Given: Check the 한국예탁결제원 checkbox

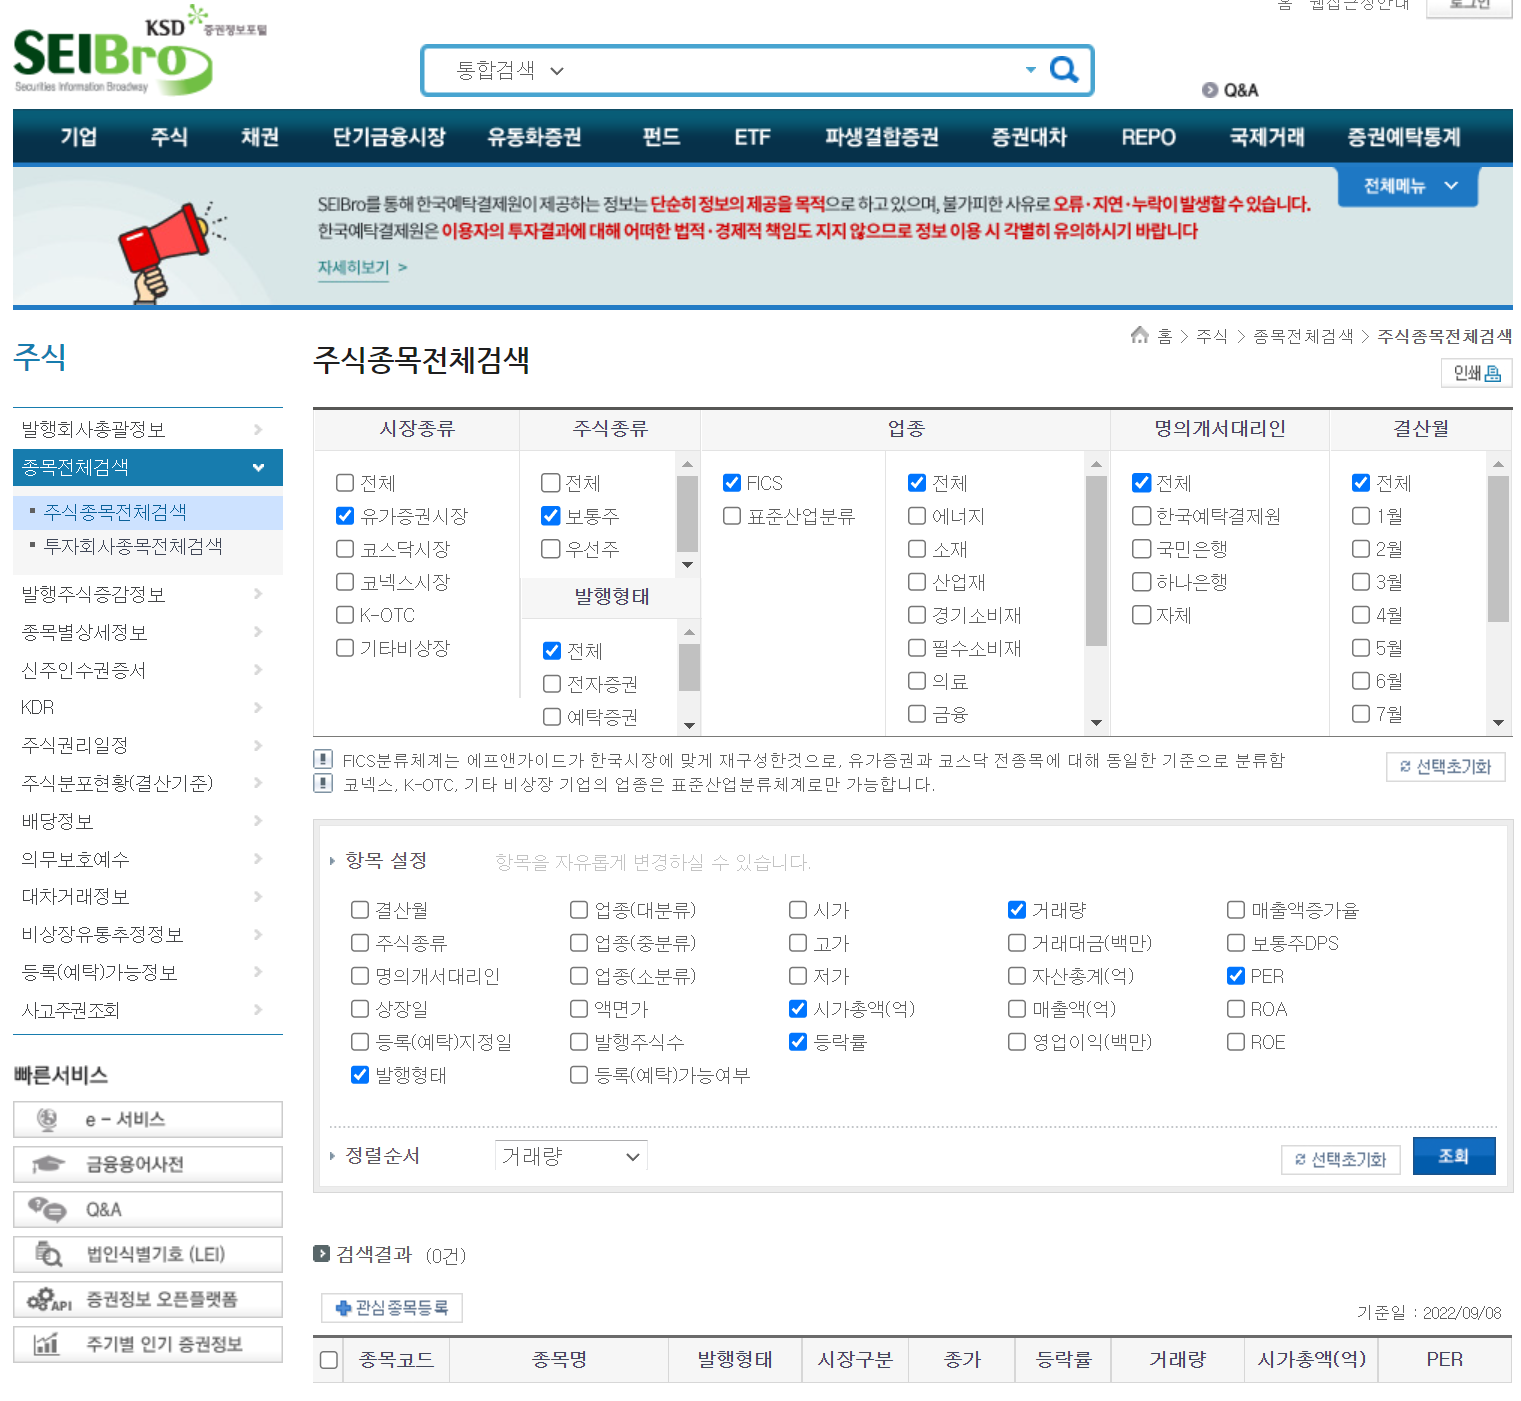Looking at the screenshot, I should pyautogui.click(x=1141, y=516).
